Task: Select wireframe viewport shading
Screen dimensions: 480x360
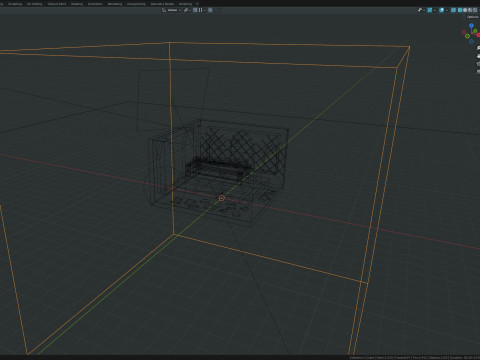Action: [x=460, y=10]
